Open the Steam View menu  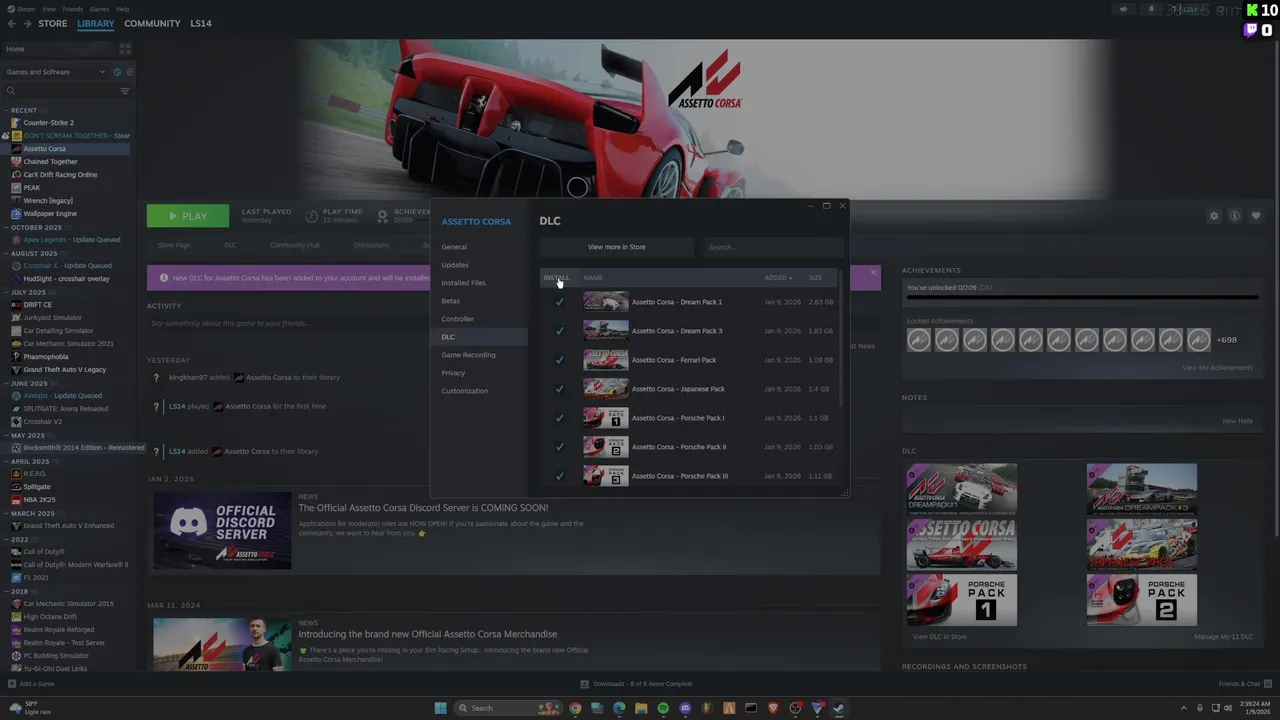(x=49, y=9)
